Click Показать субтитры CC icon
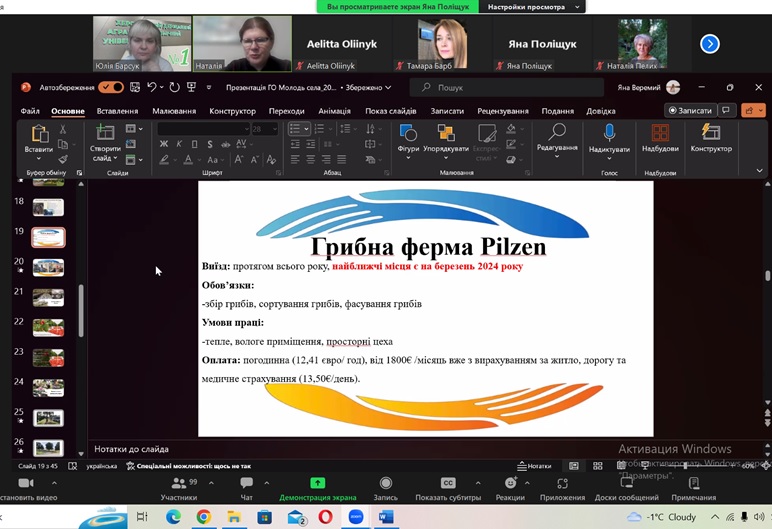Image resolution: width=772 pixels, height=529 pixels. click(x=448, y=483)
